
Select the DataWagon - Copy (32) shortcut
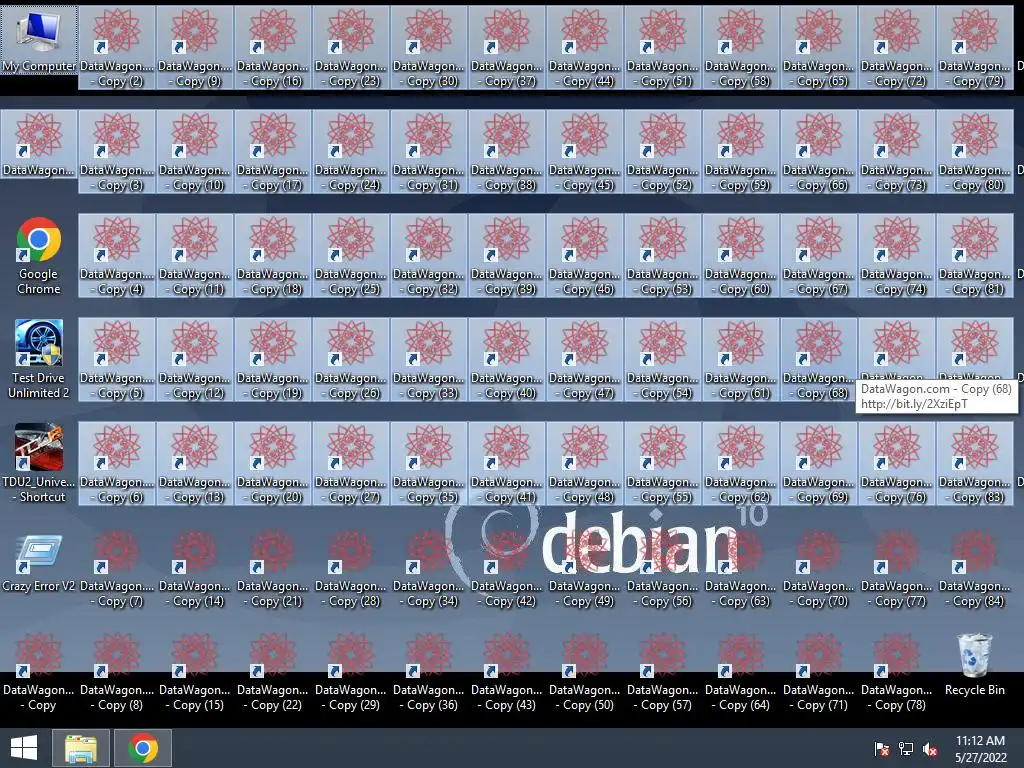pyautogui.click(x=429, y=255)
